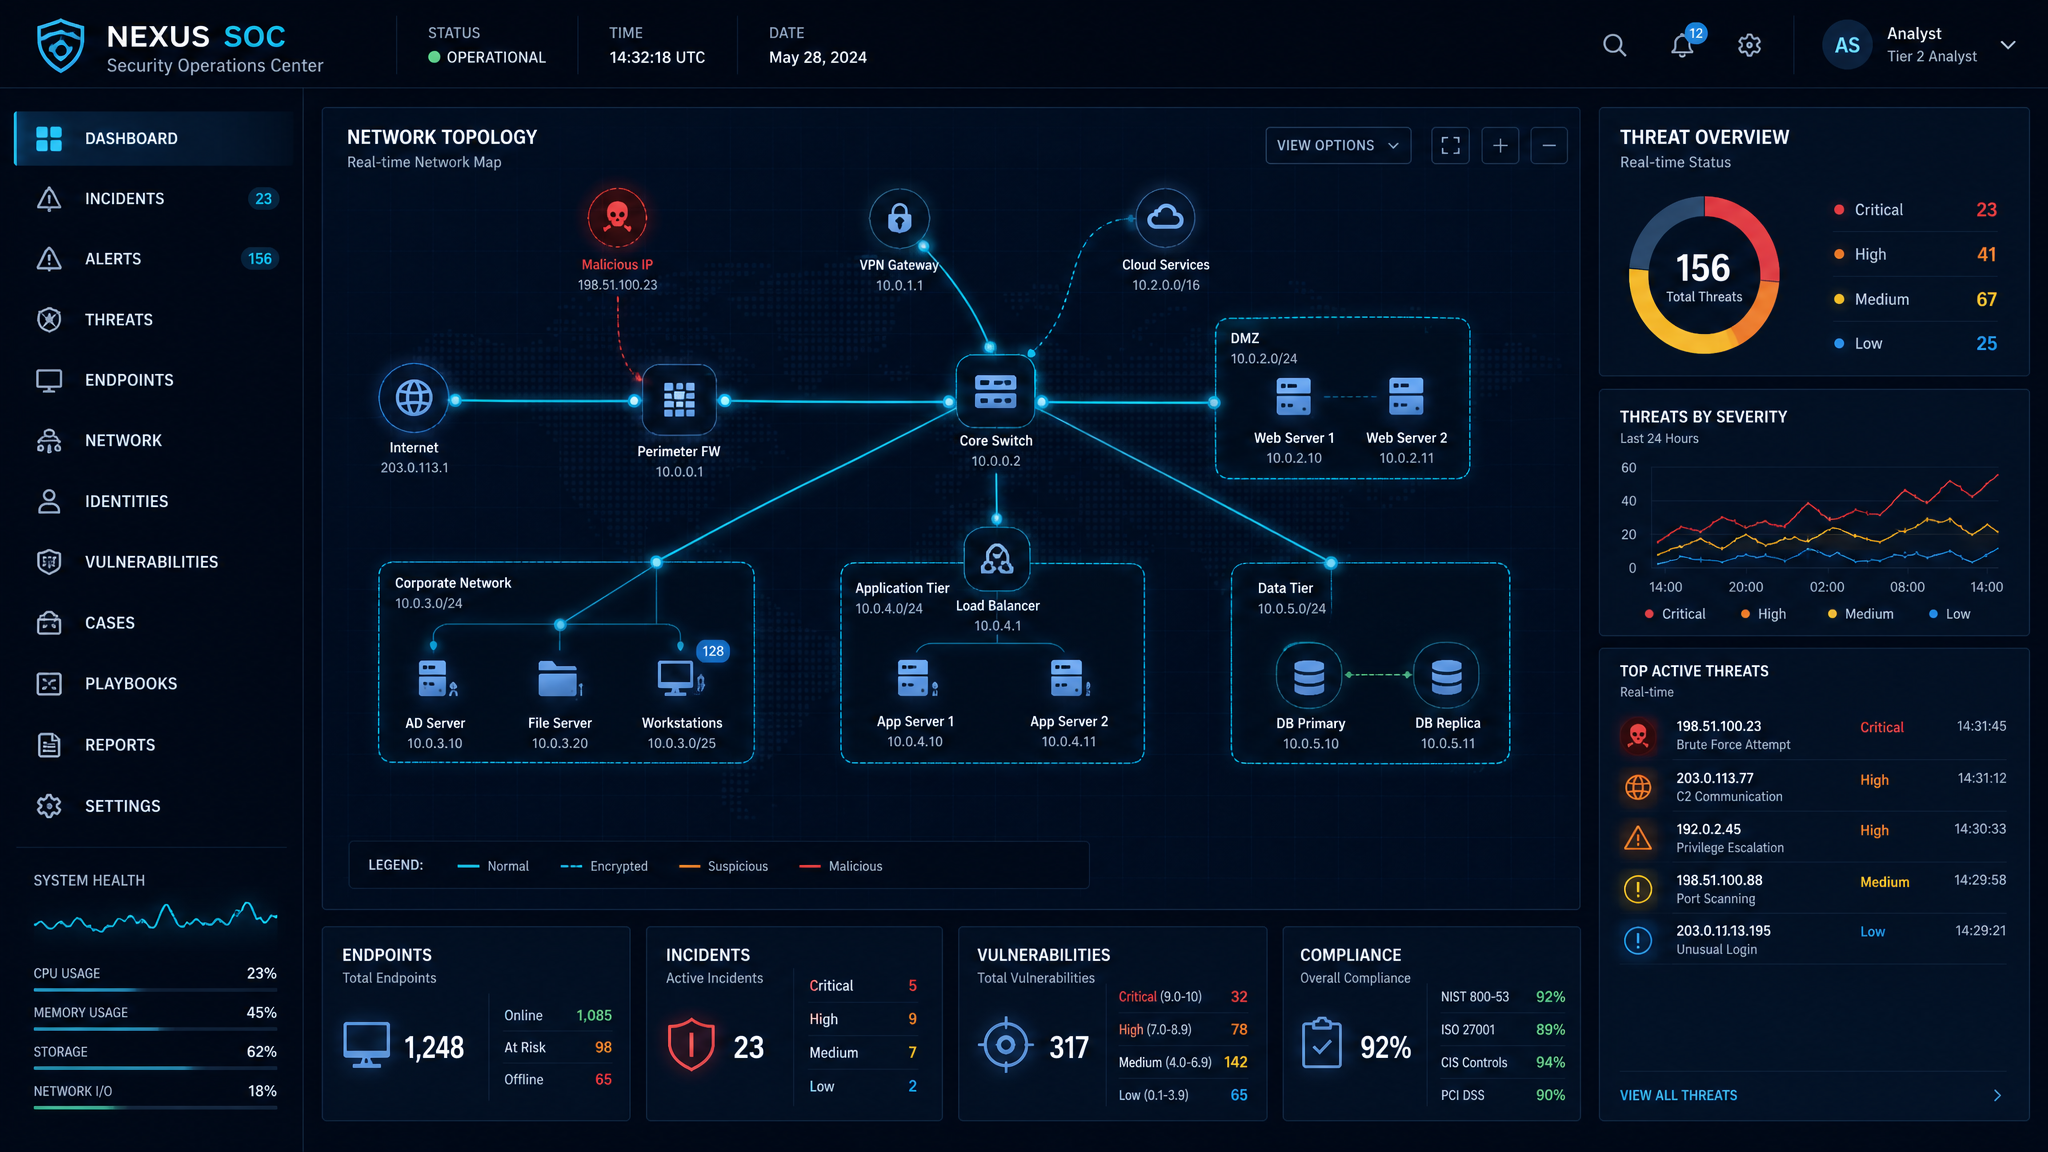Click the globe icon beside 203.0.113.77
Viewport: 2048px width, 1152px height.
coord(1638,787)
